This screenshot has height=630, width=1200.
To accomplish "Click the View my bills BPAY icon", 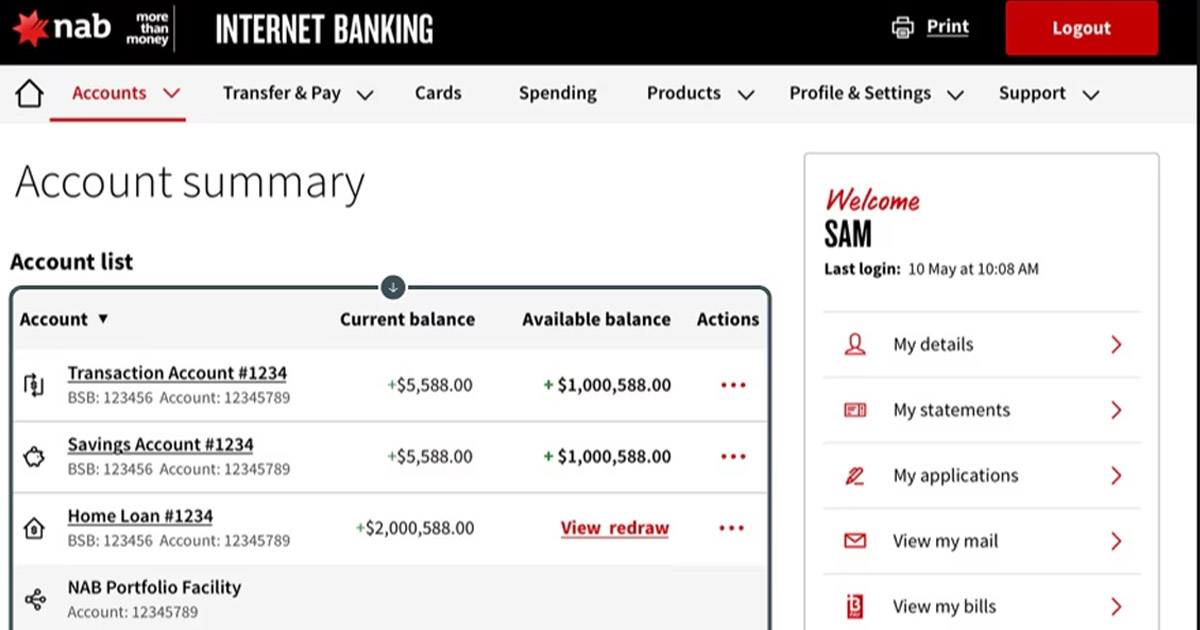I will [856, 605].
